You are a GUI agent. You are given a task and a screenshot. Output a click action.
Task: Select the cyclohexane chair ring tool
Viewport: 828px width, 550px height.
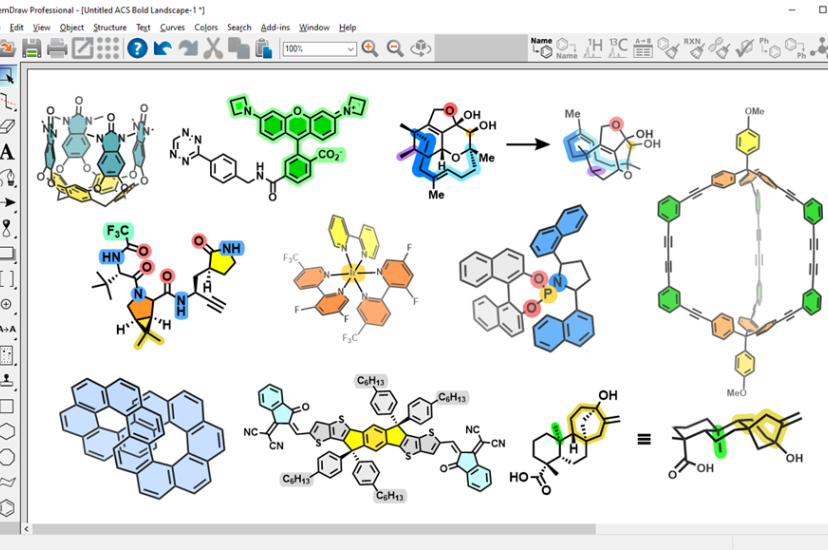(x=7, y=481)
